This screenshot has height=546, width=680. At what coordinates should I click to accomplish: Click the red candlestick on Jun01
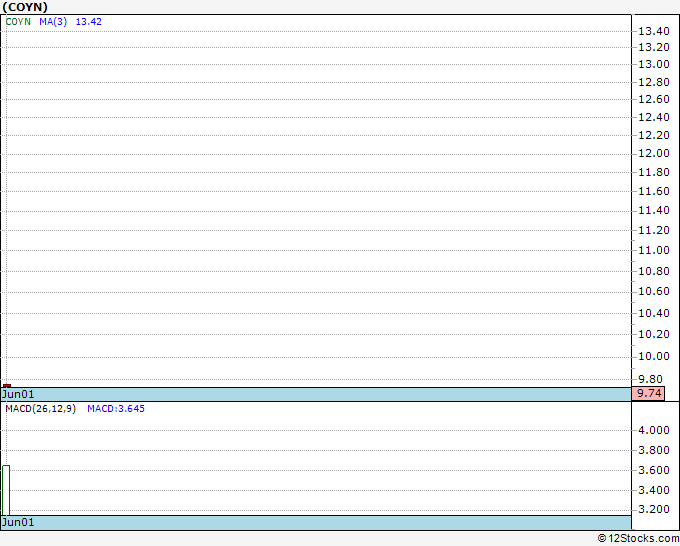pyautogui.click(x=7, y=386)
